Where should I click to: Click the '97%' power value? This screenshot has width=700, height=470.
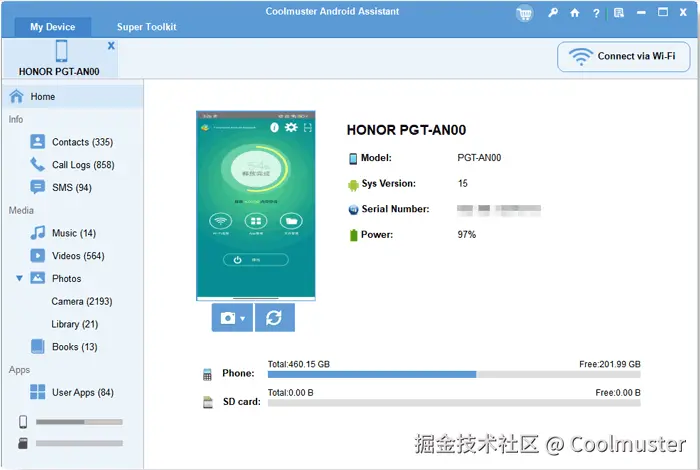[x=467, y=234]
